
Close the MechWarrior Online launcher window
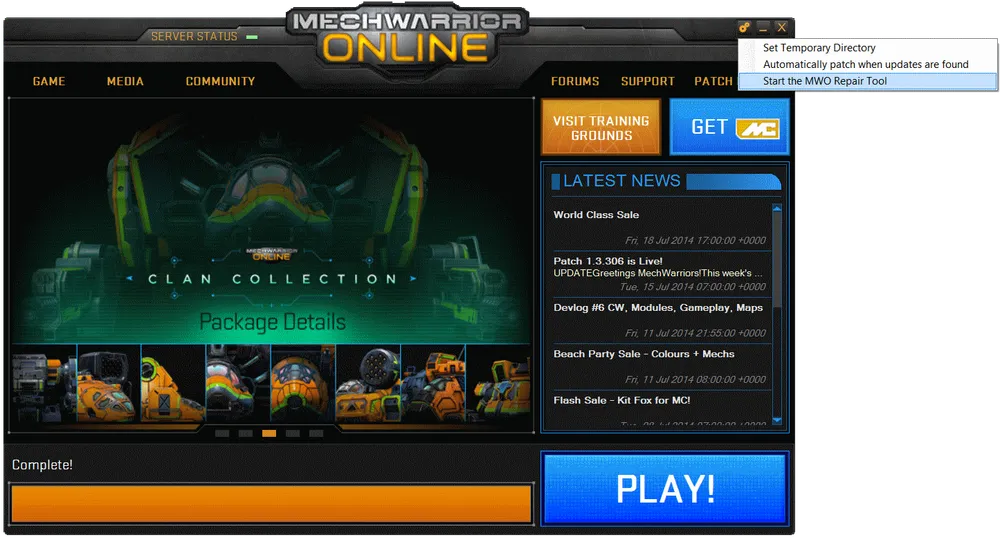[781, 27]
